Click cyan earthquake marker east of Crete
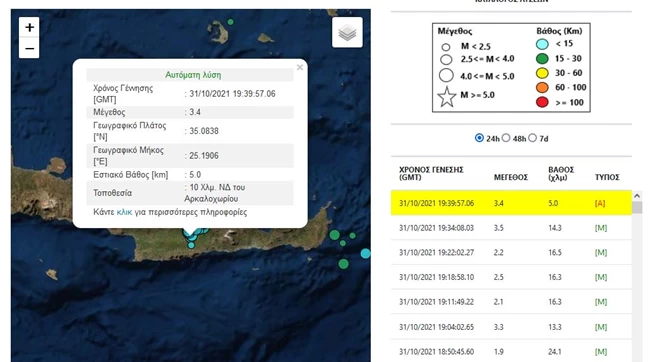650x362 pixels. point(365,253)
